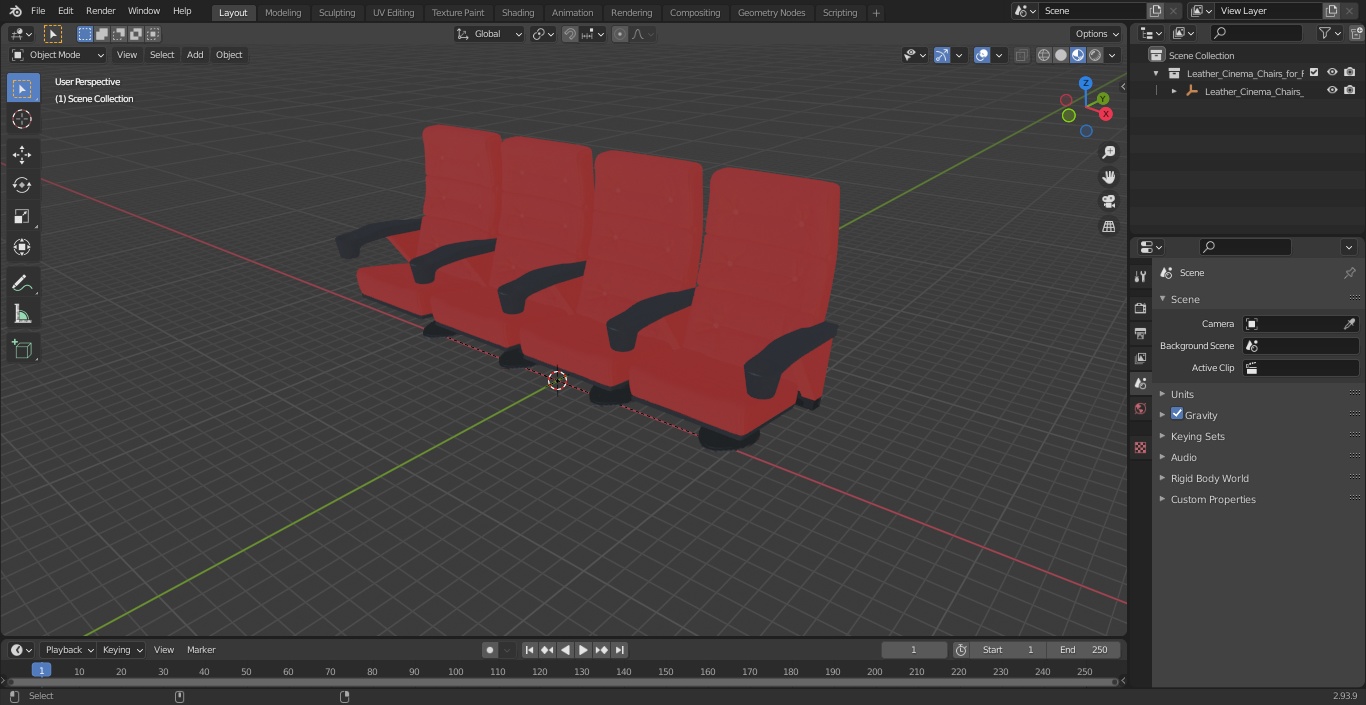Switch to solid viewport shading

coord(1061,55)
